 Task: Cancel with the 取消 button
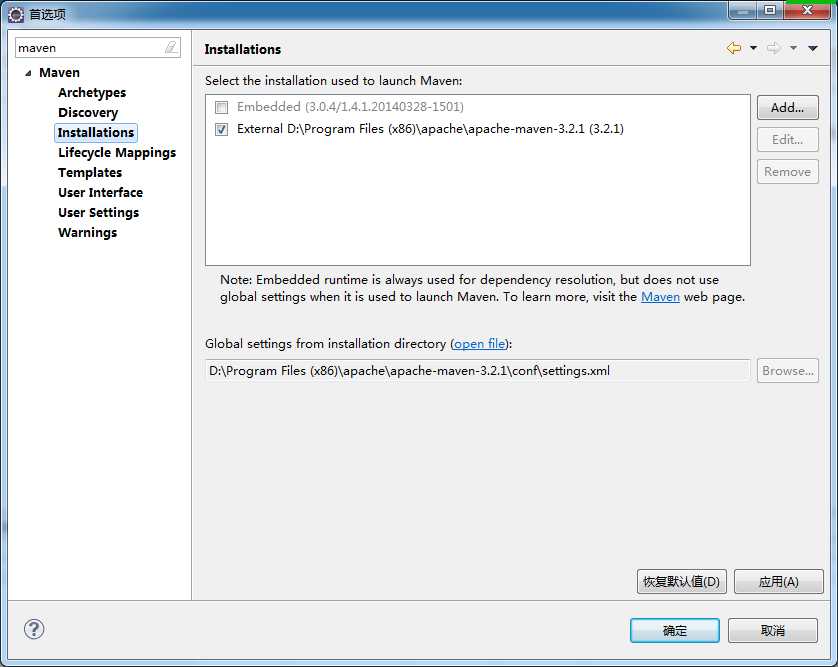pyautogui.click(x=772, y=631)
